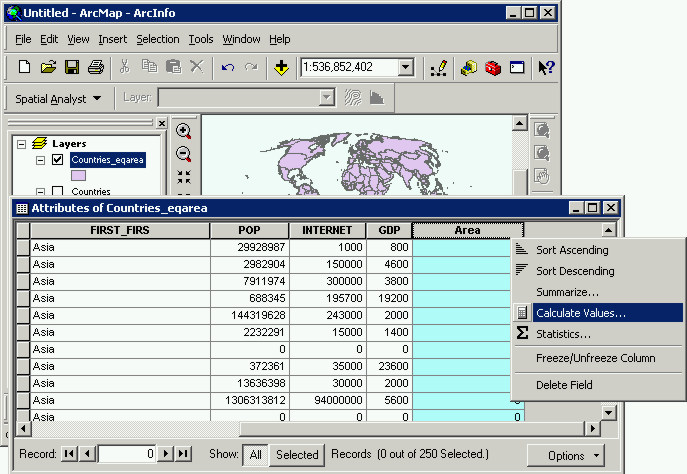Select the Zoom Out tool
Image resolution: width=687 pixels, height=474 pixels.
click(184, 154)
